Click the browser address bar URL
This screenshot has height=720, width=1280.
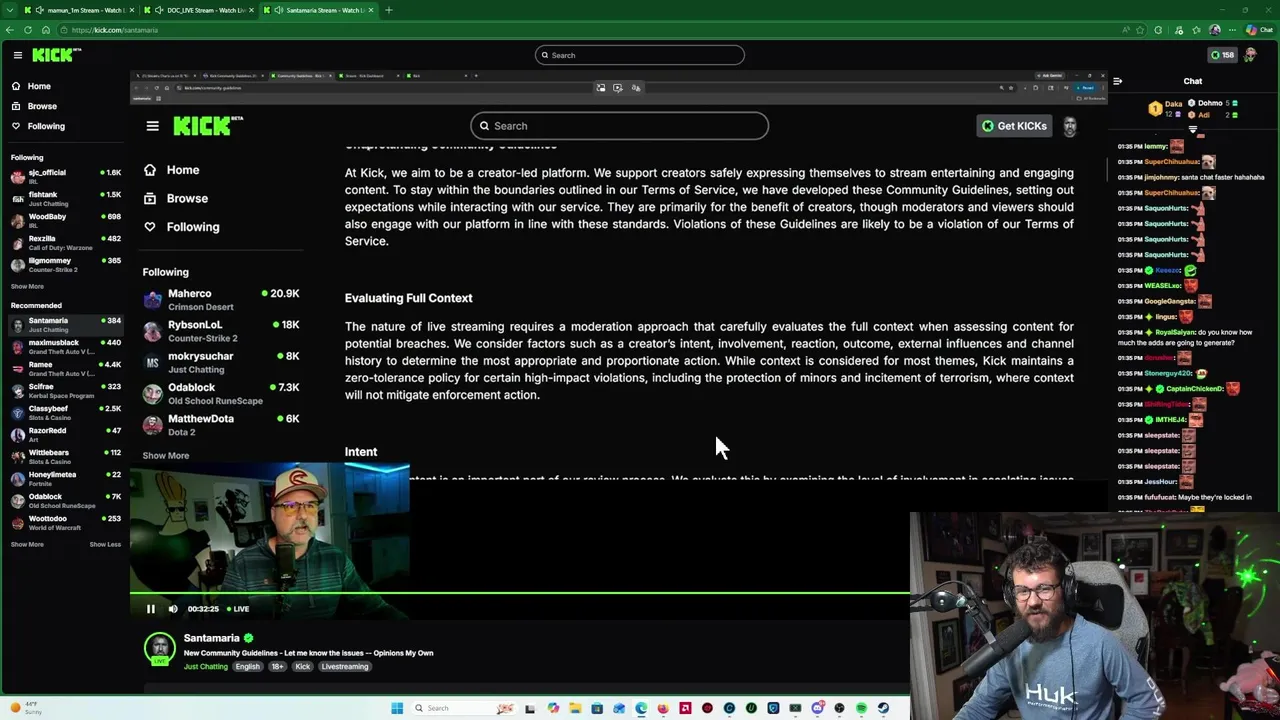114,30
